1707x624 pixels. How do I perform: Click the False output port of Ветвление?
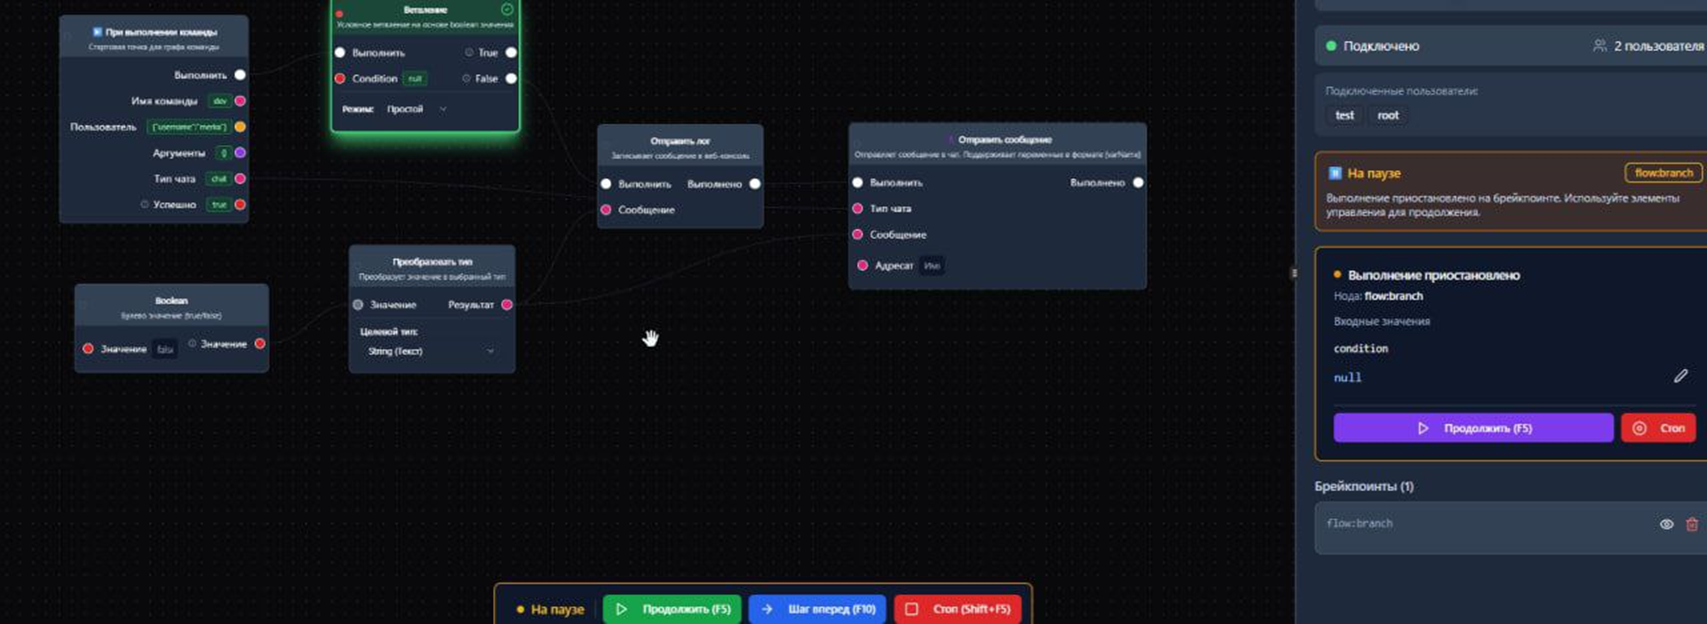point(511,78)
